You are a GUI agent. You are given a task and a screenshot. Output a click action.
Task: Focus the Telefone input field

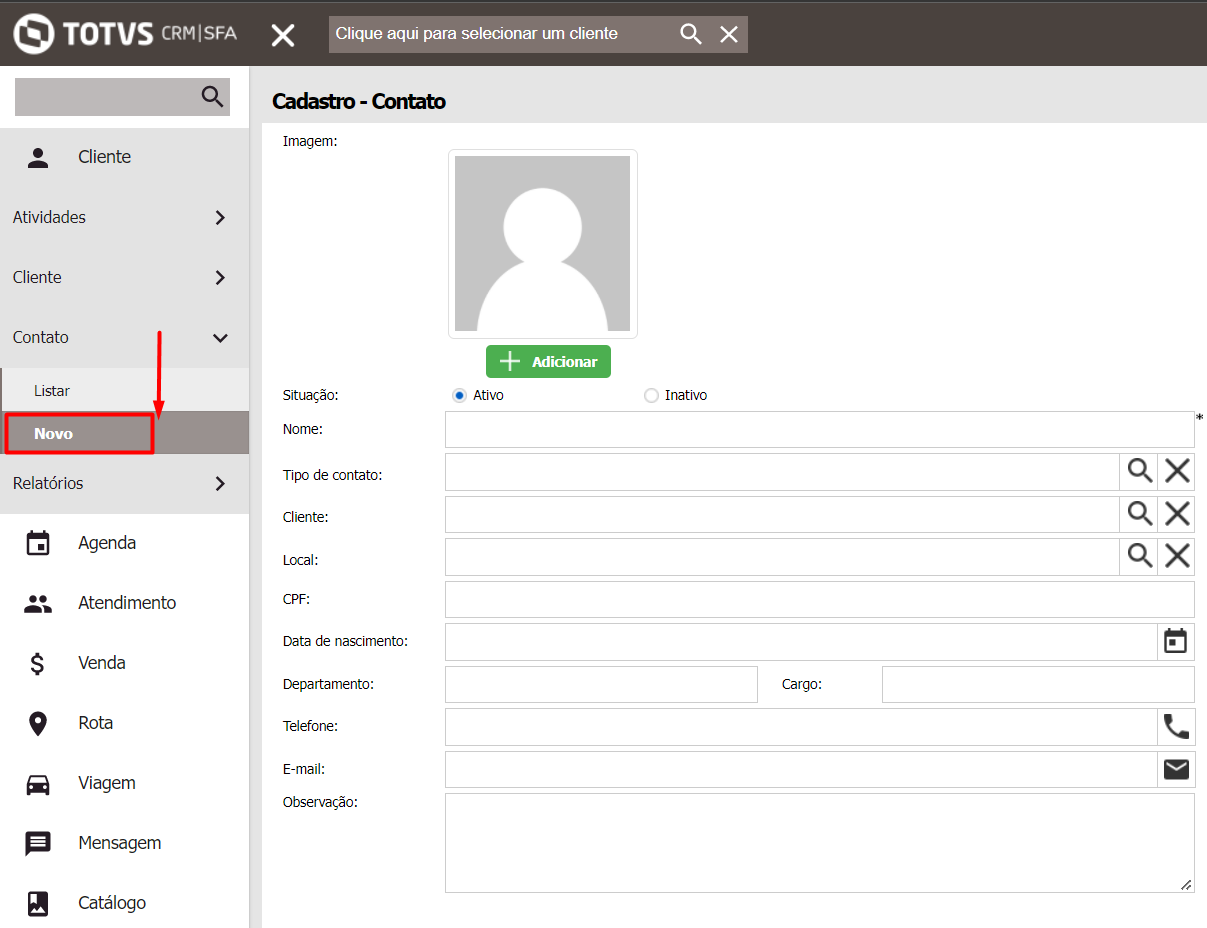click(801, 726)
